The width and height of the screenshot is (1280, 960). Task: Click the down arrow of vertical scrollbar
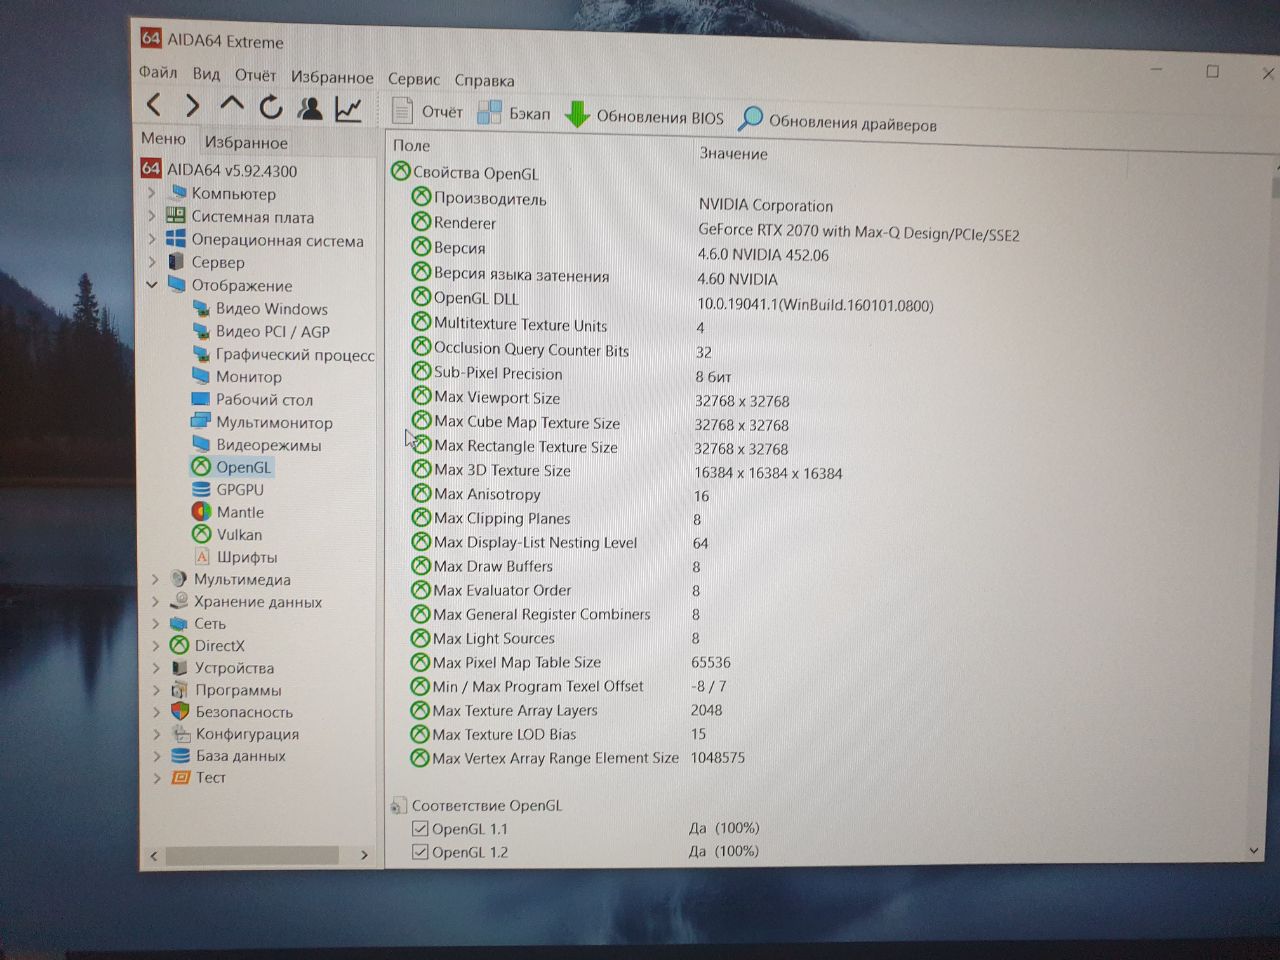pos(1254,850)
